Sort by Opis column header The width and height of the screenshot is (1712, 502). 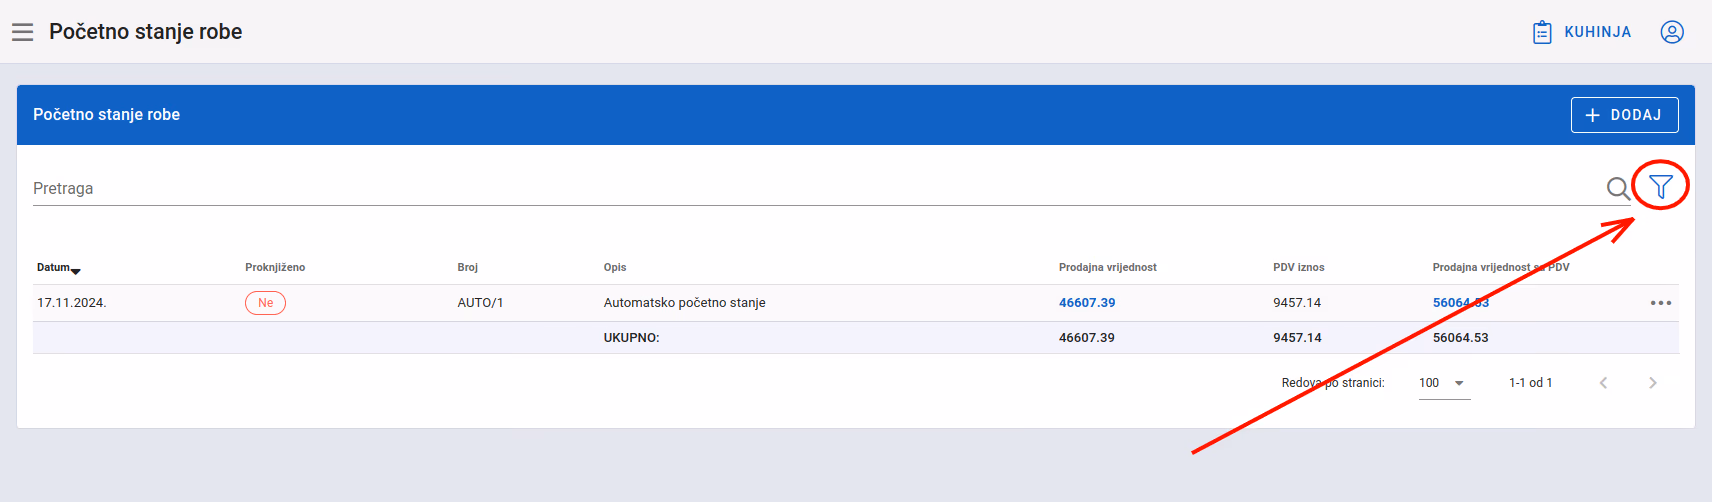pos(615,268)
